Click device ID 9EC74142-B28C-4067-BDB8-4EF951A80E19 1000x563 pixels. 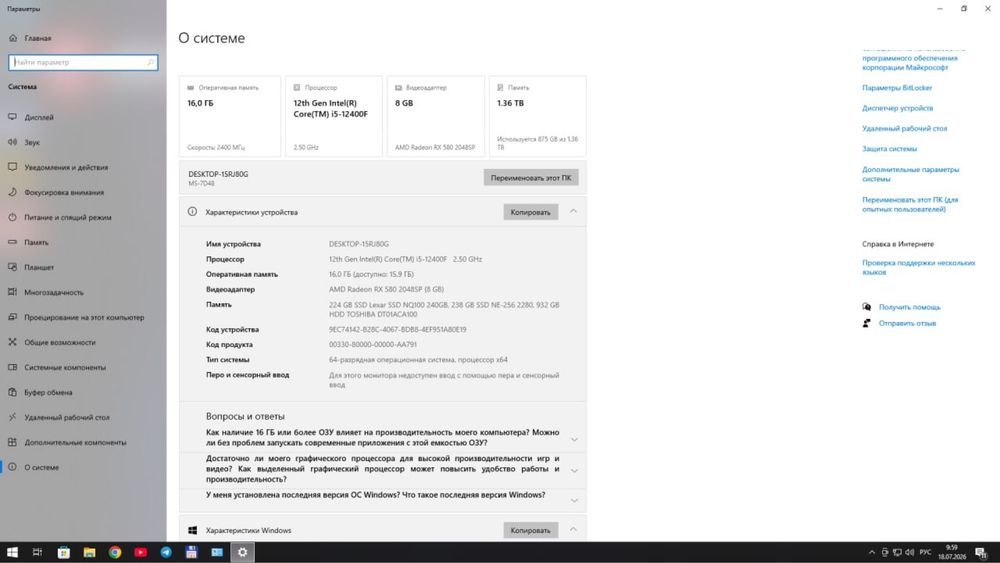(x=397, y=330)
